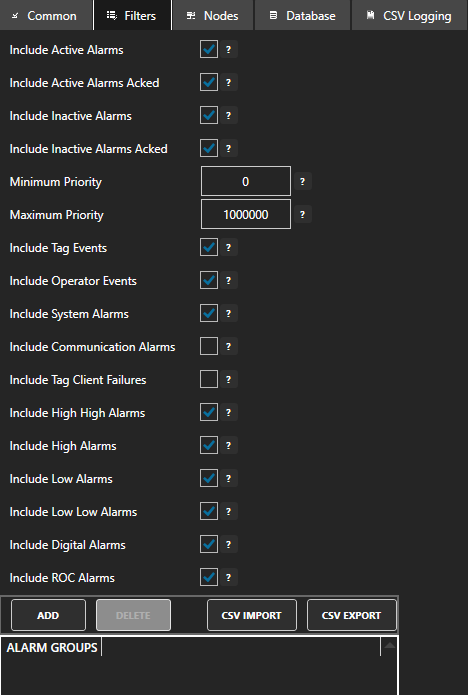Uncheck Include Active Alarms checkbox
The width and height of the screenshot is (468, 695).
(x=209, y=49)
